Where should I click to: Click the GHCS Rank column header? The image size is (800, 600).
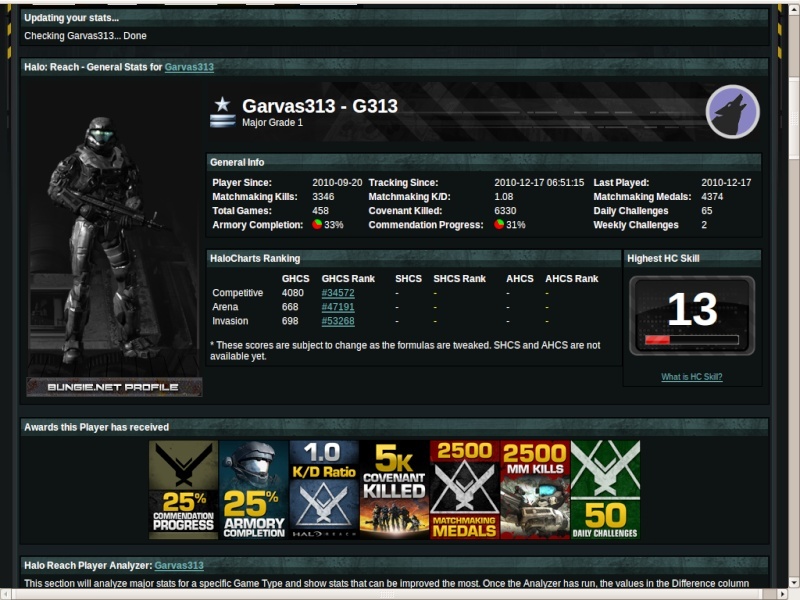click(348, 279)
